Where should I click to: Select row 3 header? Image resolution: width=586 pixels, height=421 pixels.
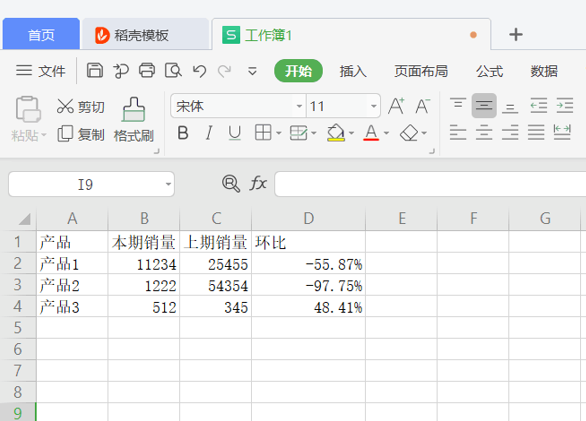click(x=18, y=285)
